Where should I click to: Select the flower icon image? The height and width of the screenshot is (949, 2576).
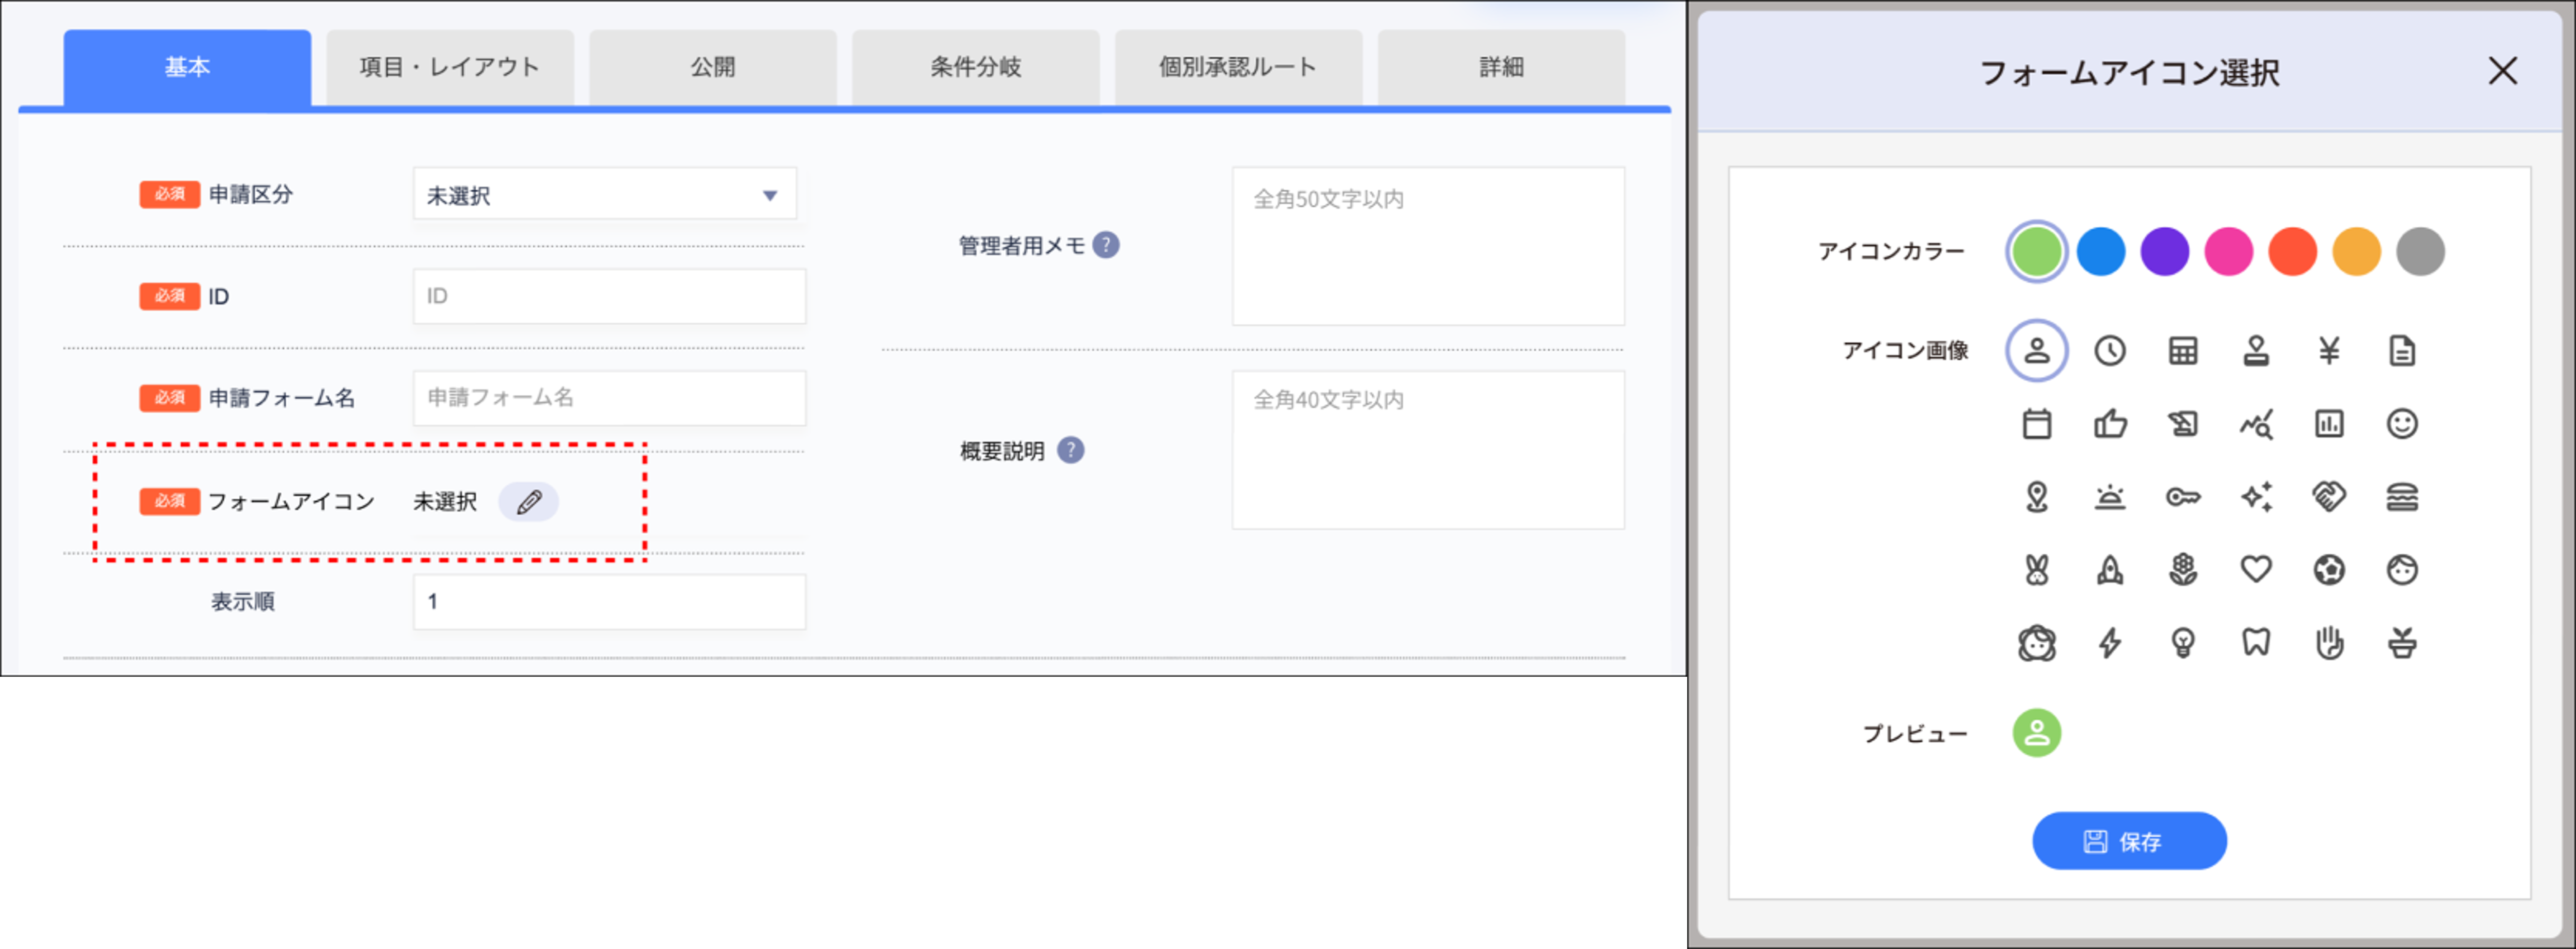pyautogui.click(x=2183, y=570)
